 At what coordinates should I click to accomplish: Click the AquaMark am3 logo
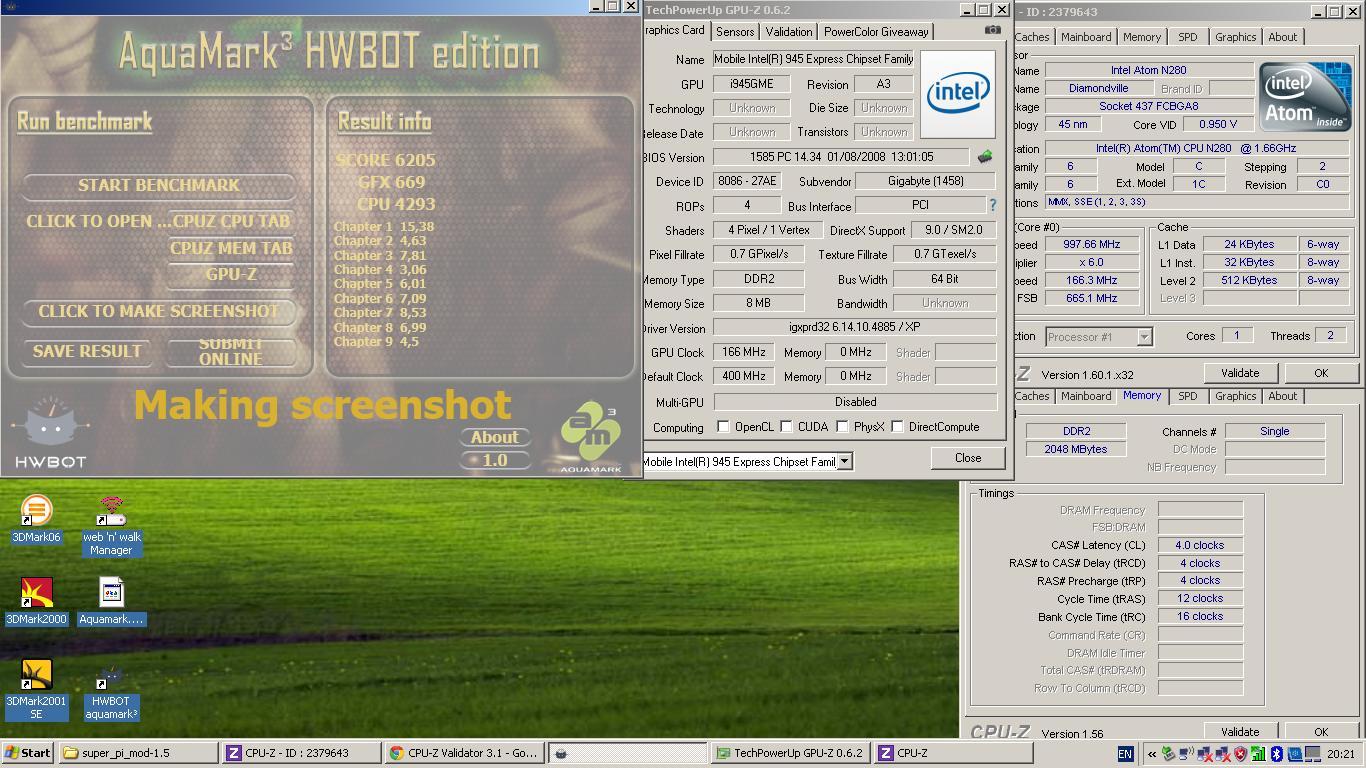tap(590, 436)
